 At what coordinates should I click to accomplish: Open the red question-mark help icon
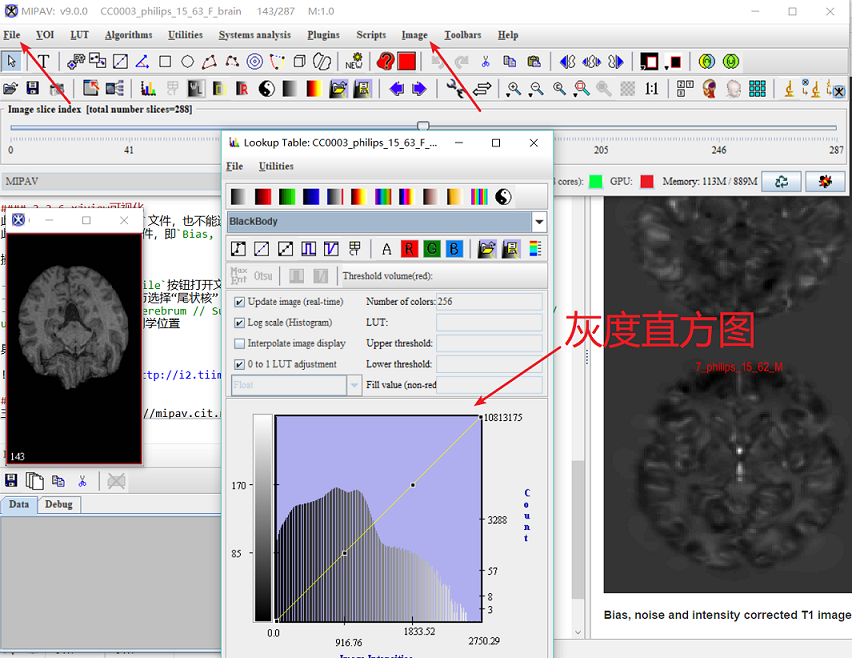pos(385,61)
